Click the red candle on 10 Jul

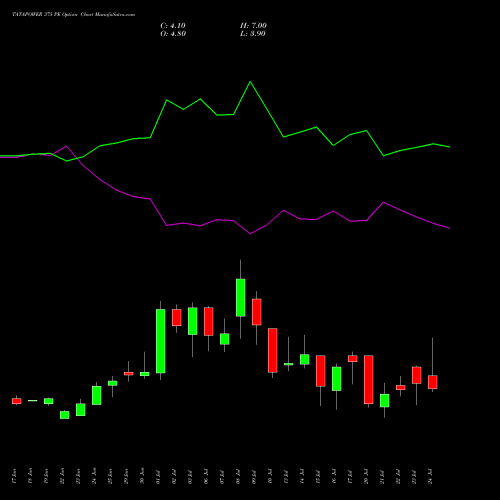point(273,350)
